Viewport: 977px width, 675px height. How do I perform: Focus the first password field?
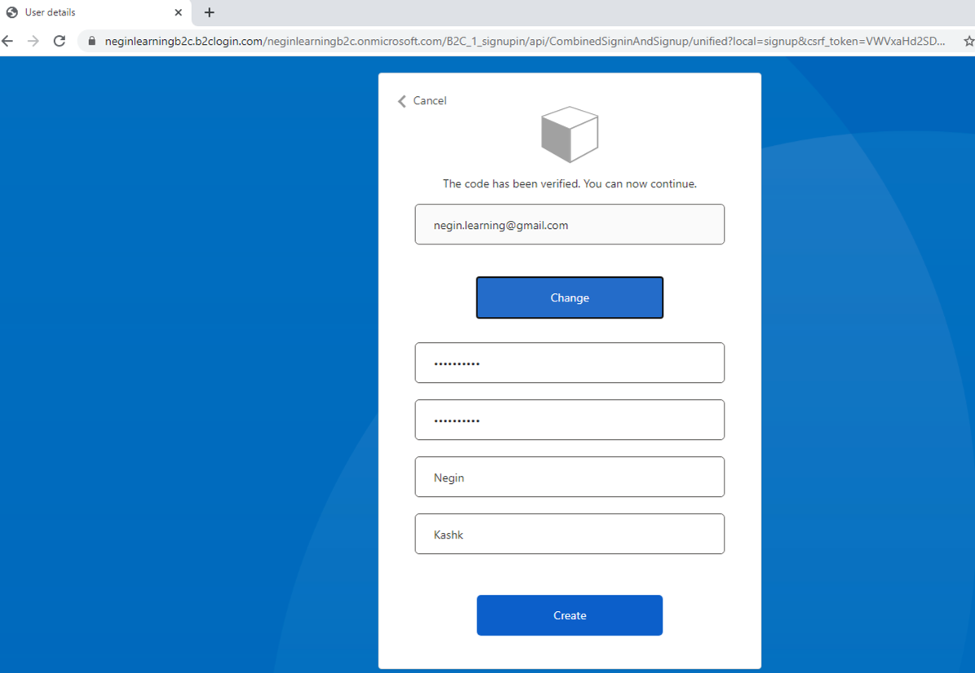click(569, 363)
